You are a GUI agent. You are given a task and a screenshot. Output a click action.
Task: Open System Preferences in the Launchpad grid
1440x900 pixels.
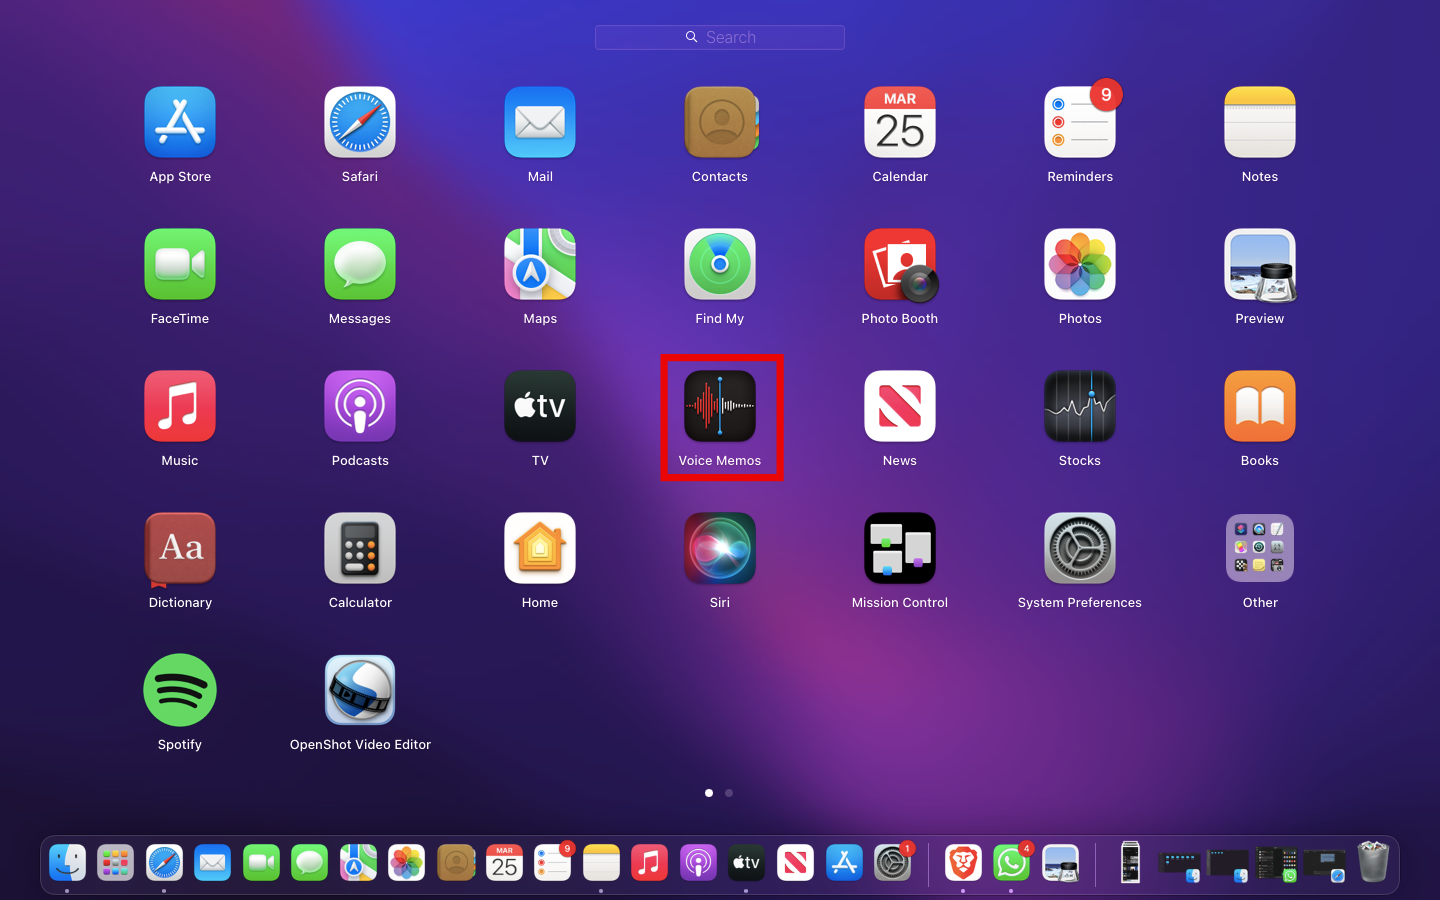click(x=1080, y=549)
